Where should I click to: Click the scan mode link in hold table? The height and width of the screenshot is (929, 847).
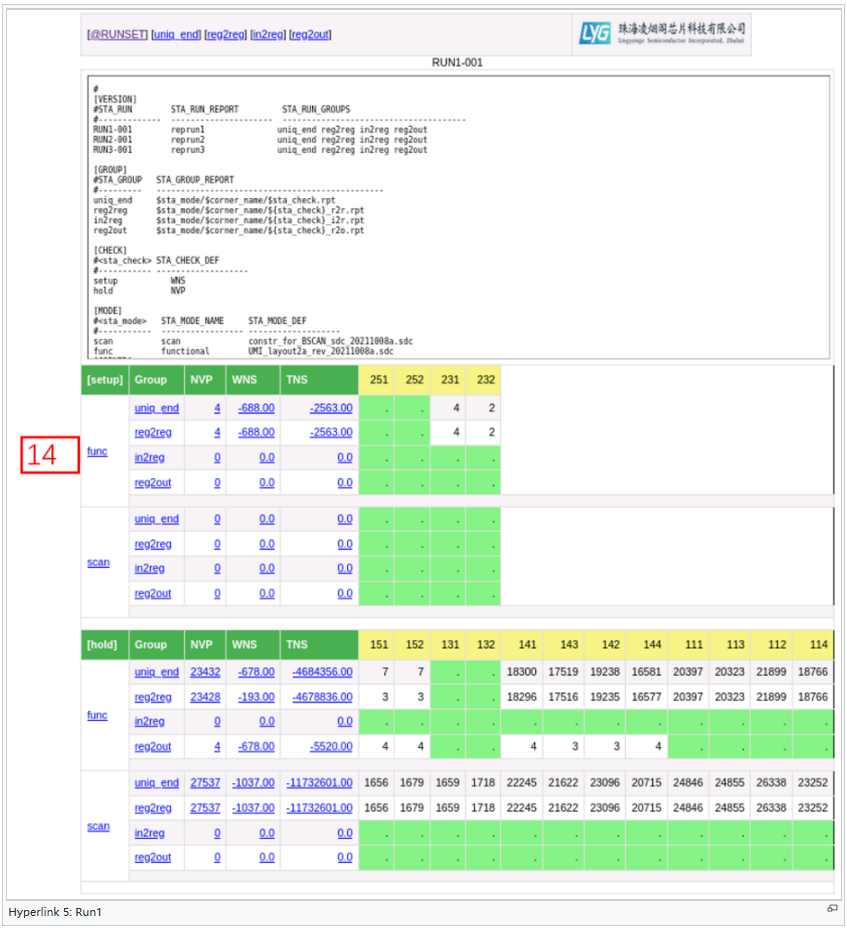98,826
